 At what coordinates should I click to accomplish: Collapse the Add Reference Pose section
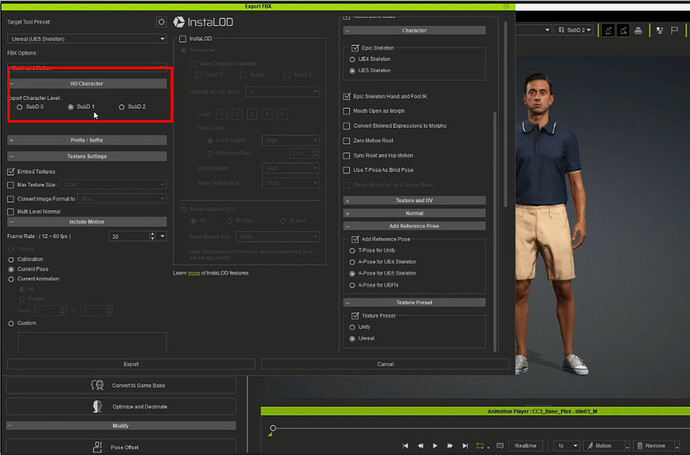414,226
